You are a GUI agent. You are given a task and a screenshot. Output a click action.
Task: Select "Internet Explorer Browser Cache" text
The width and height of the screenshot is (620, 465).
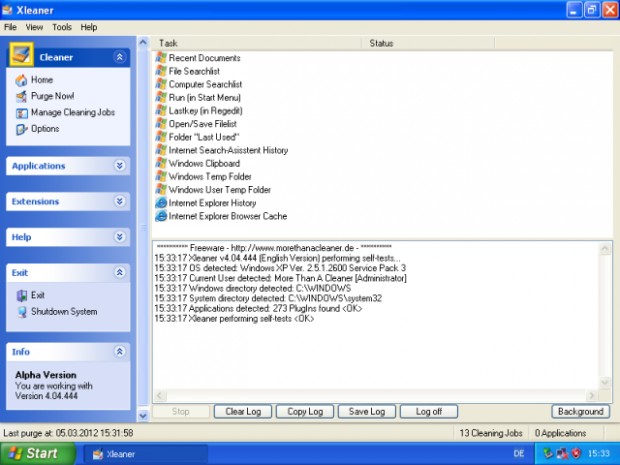tap(228, 216)
